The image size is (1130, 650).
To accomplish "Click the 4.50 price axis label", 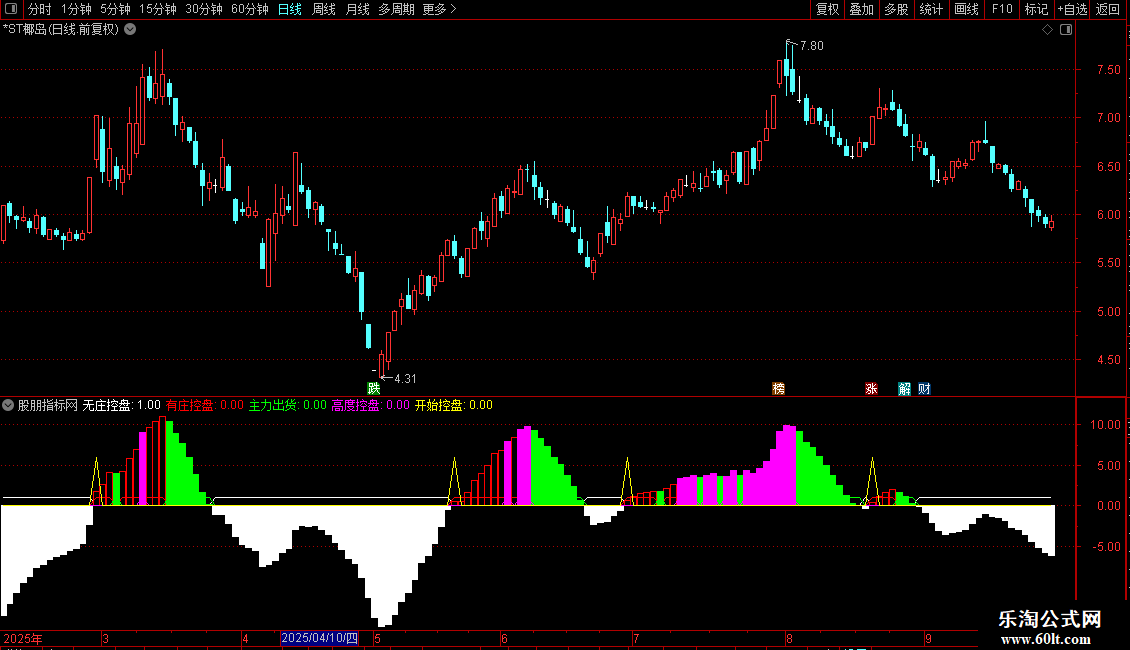I will pos(1108,360).
